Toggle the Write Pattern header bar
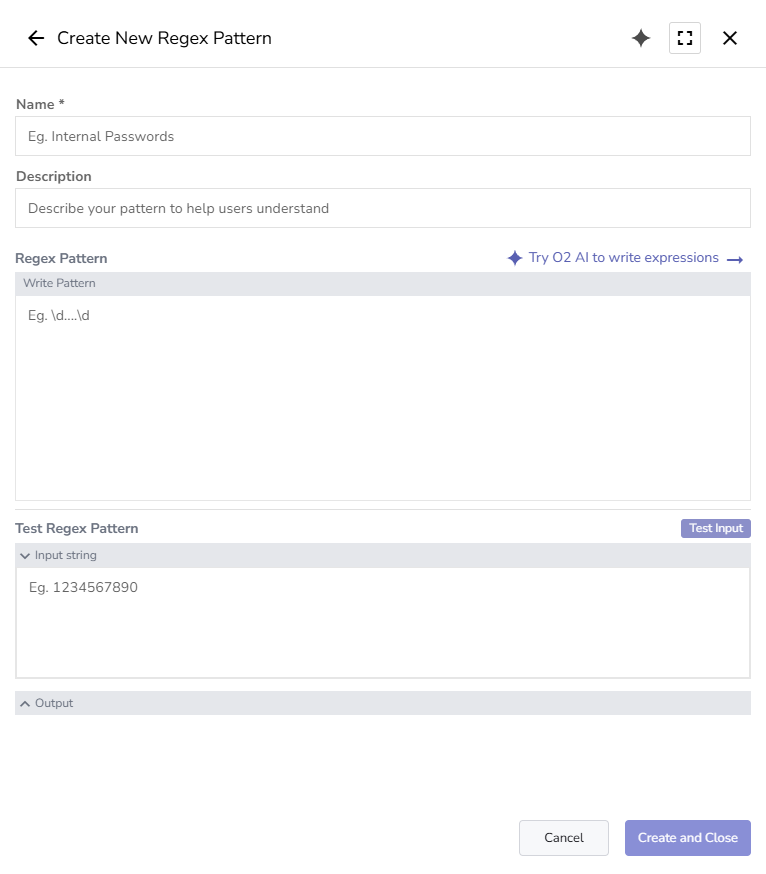Image resolution: width=766 pixels, height=874 pixels. pyautogui.click(x=382, y=283)
